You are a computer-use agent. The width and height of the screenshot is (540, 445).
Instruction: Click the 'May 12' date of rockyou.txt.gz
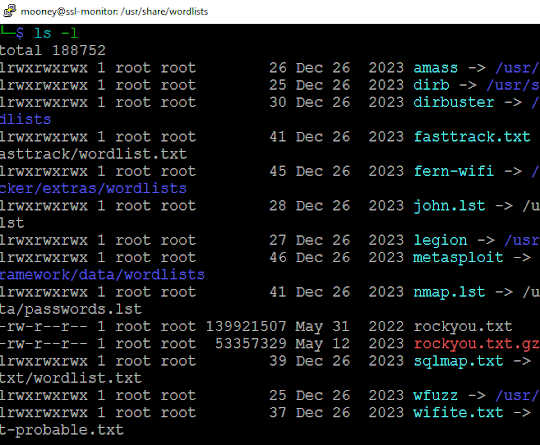tap(322, 344)
